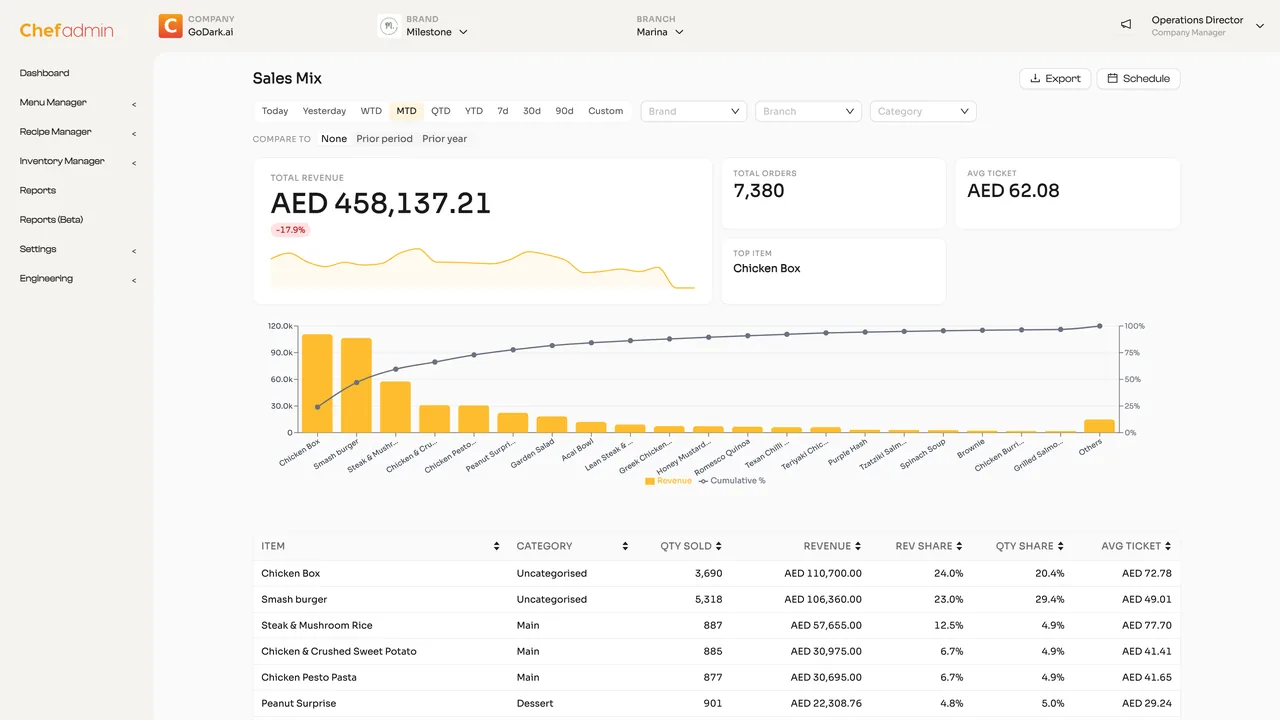The height and width of the screenshot is (720, 1280).
Task: Click the Chefadmin logo
Action: tap(66, 30)
